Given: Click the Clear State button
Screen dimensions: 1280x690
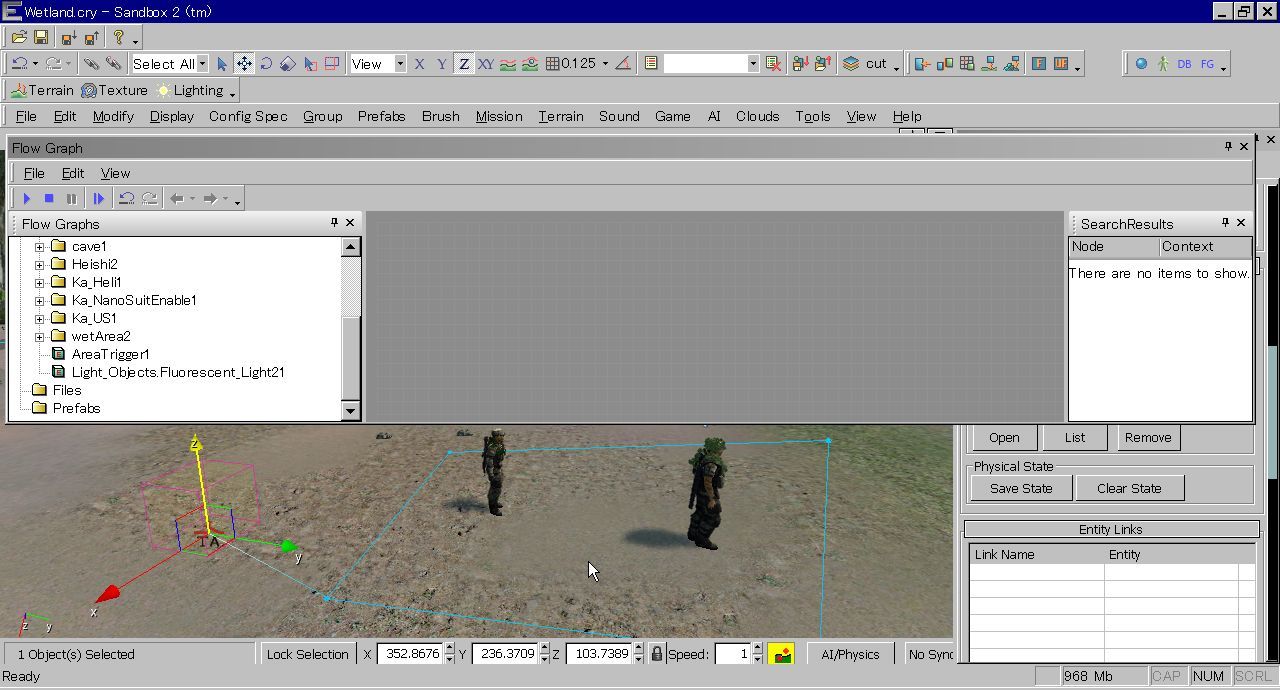Looking at the screenshot, I should tap(1129, 488).
